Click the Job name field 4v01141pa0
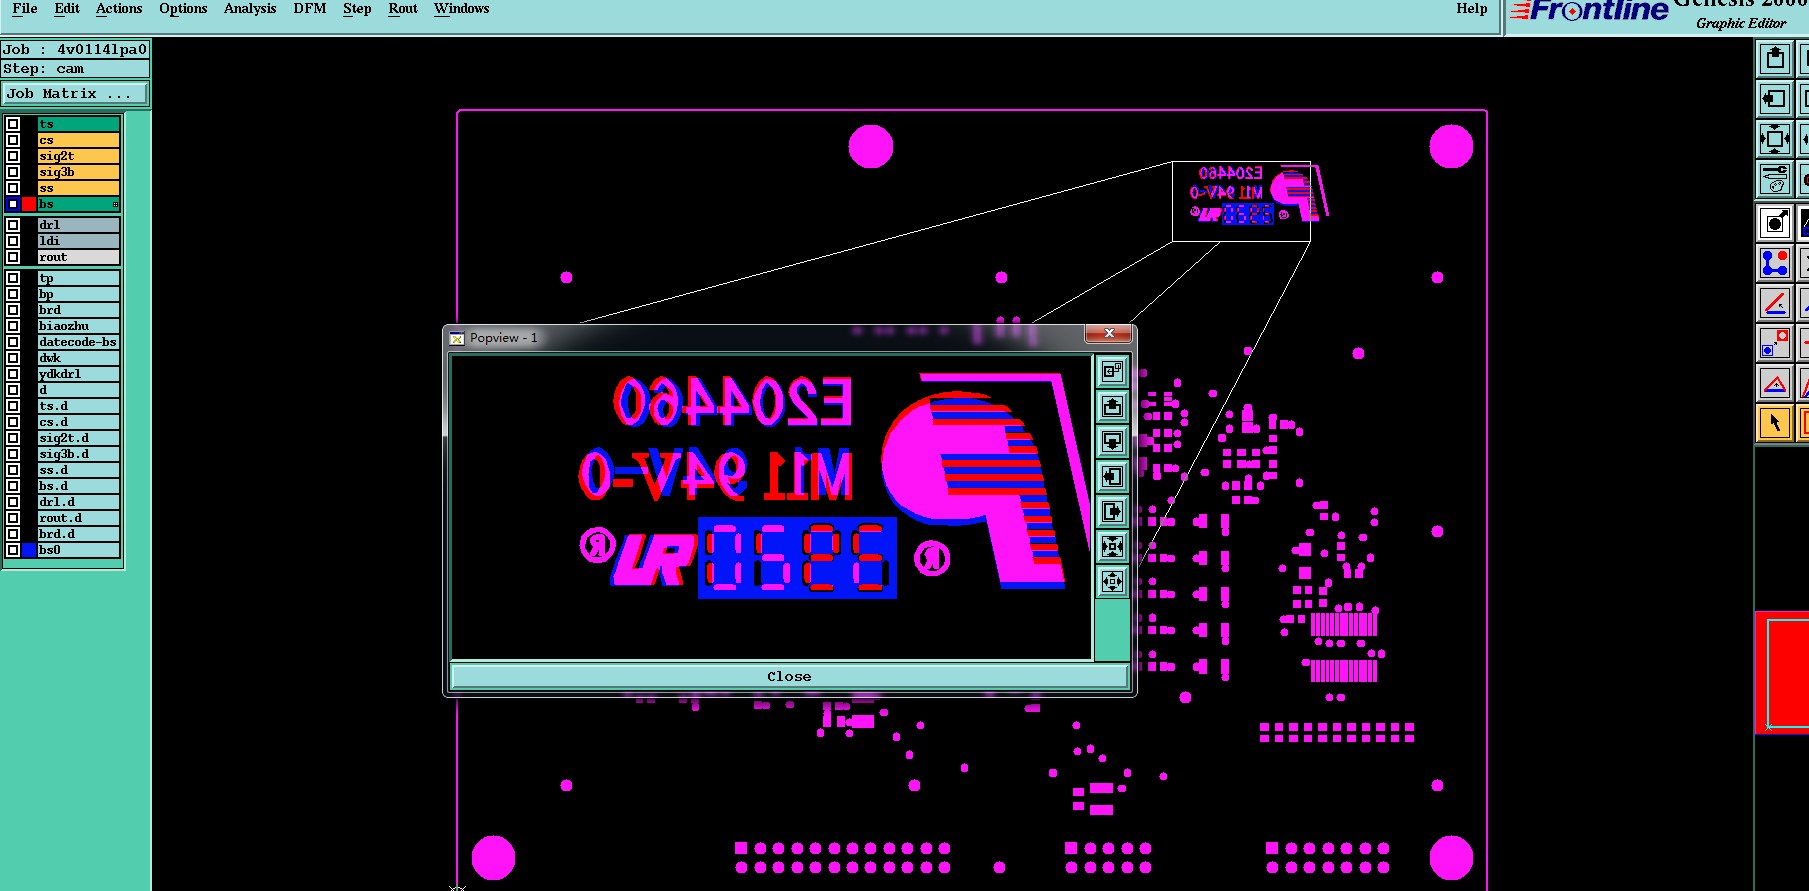The width and height of the screenshot is (1809, 891). coord(75,49)
